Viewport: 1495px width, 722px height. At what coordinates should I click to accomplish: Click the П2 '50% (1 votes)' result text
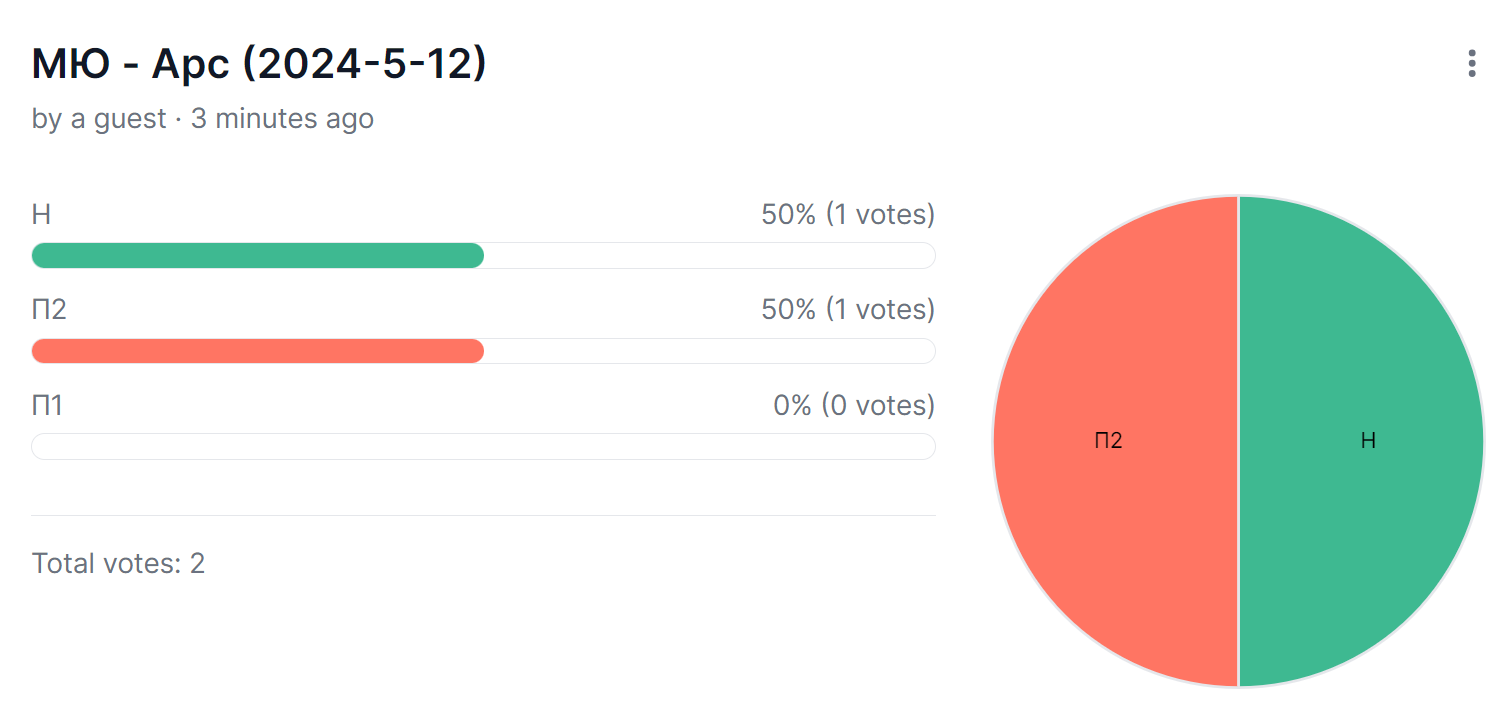coord(848,309)
